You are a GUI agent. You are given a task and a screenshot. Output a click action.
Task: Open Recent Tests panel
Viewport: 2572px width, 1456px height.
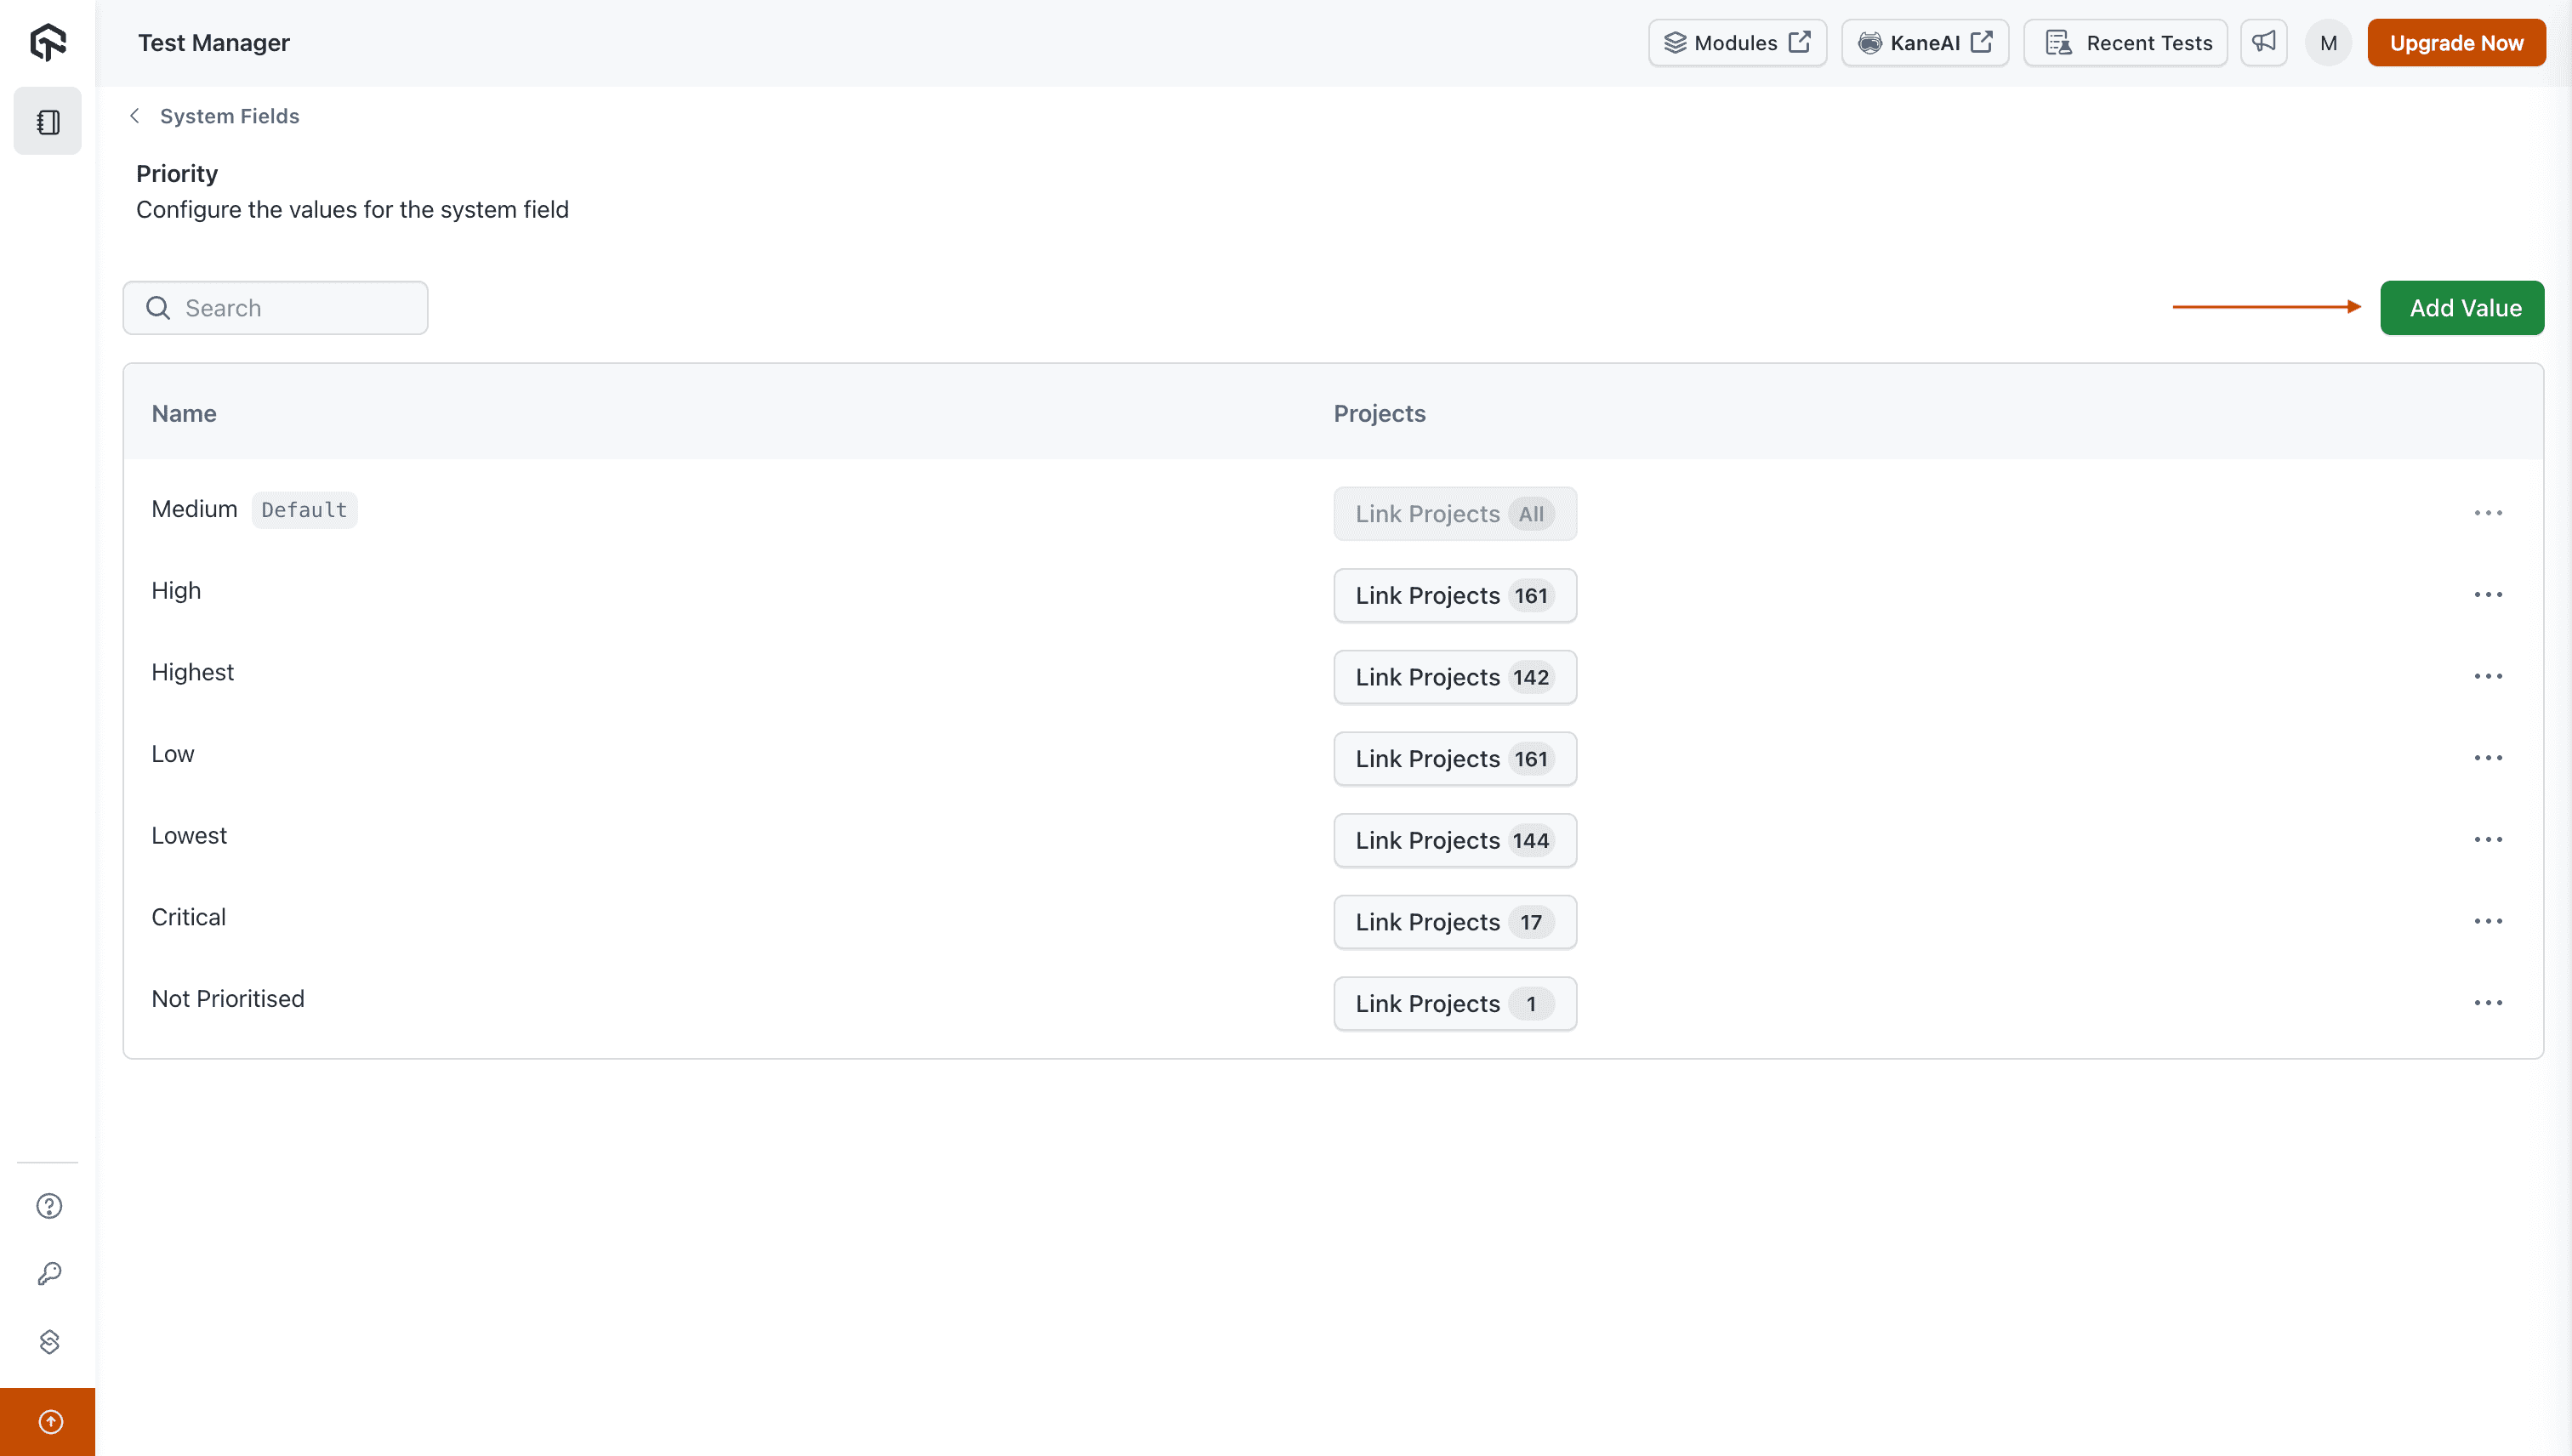coord(2126,43)
